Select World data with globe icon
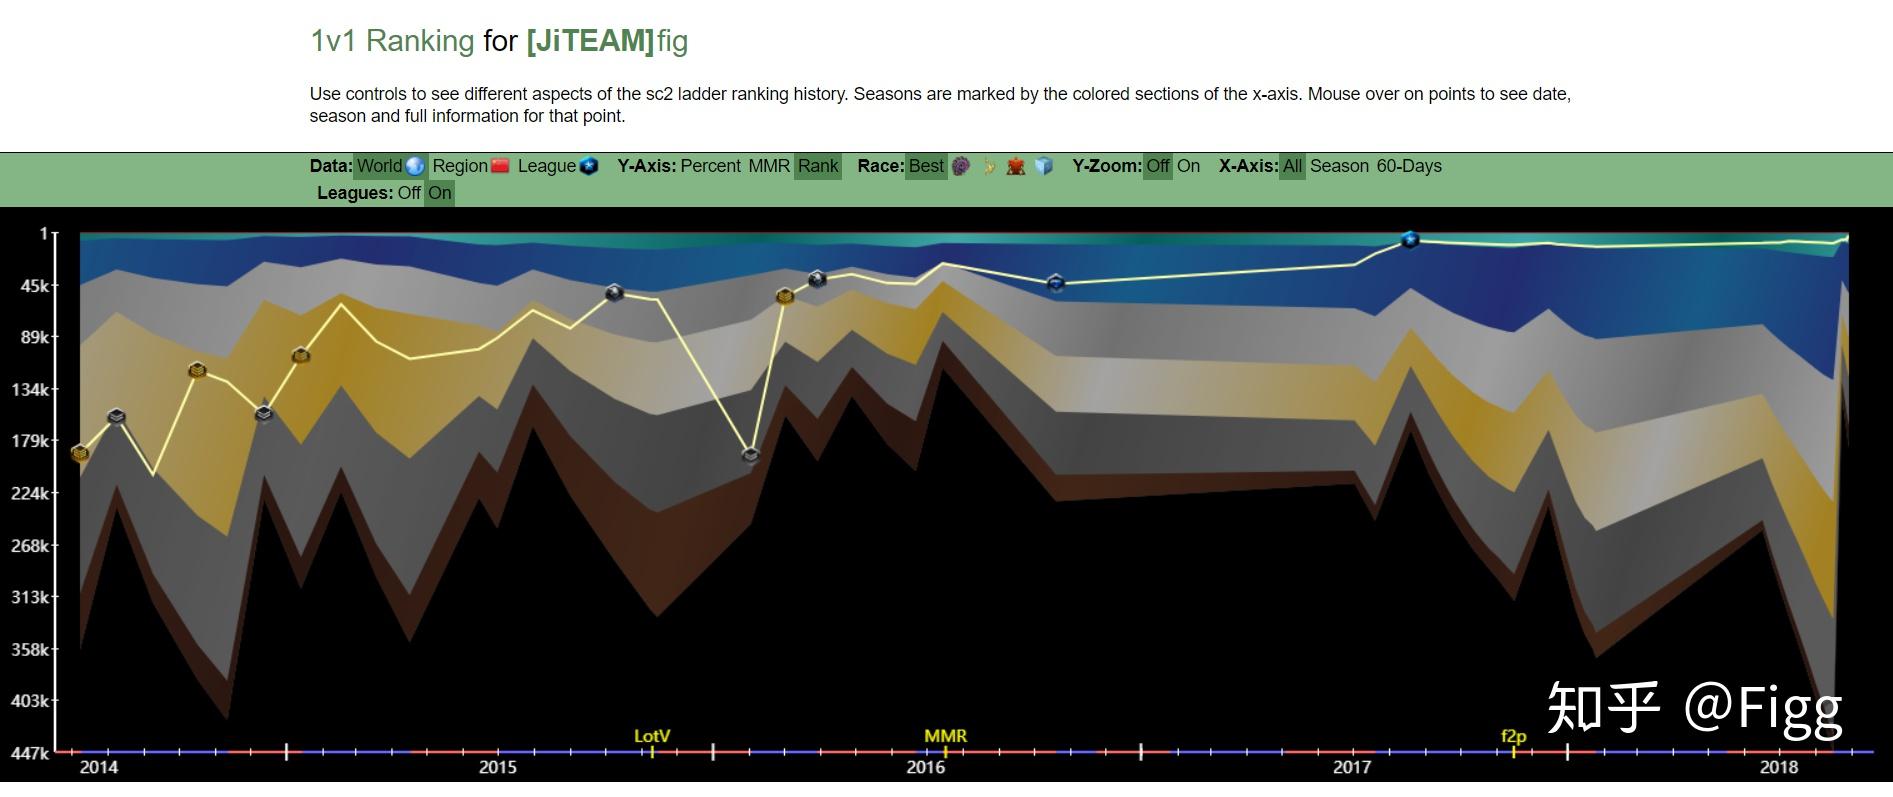 pyautogui.click(x=390, y=166)
